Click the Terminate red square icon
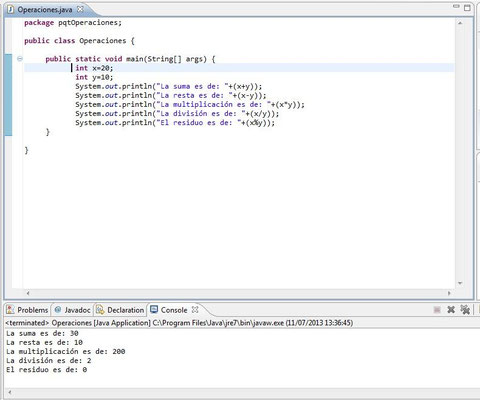The height and width of the screenshot is (400, 480). point(437,310)
